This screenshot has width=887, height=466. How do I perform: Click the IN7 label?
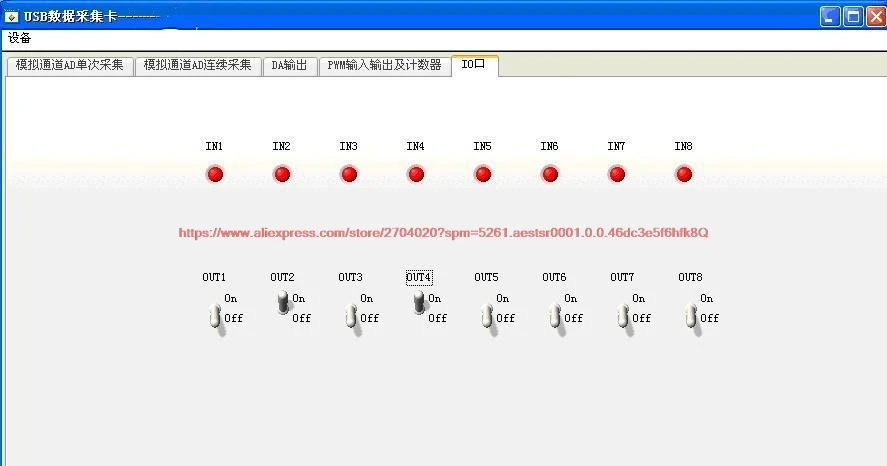(x=617, y=146)
